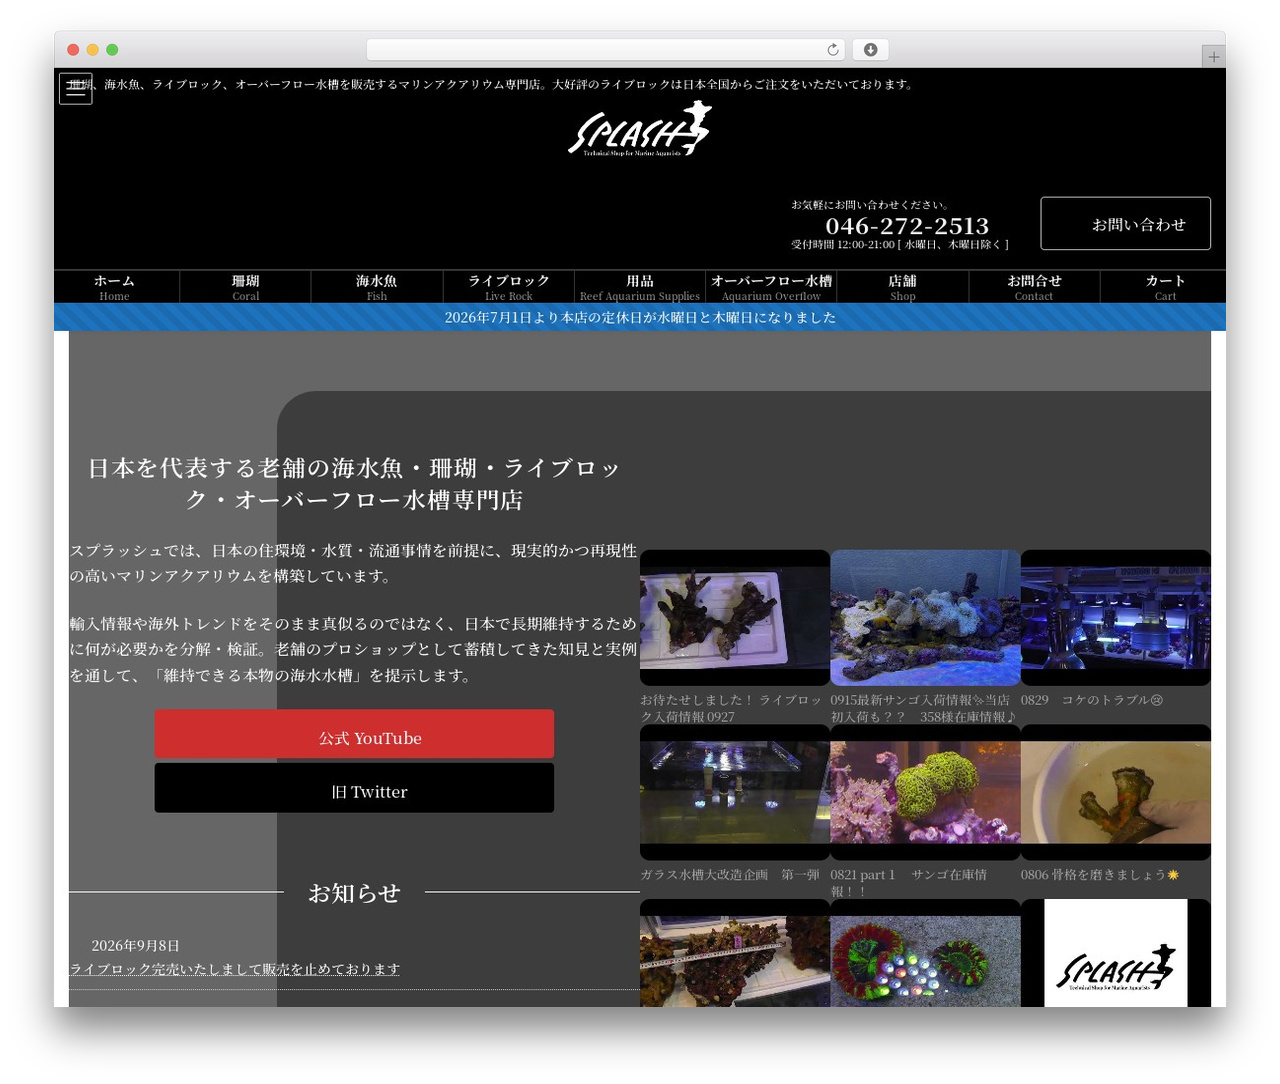
Task: Click the お知らせ section heading
Action: (x=354, y=892)
